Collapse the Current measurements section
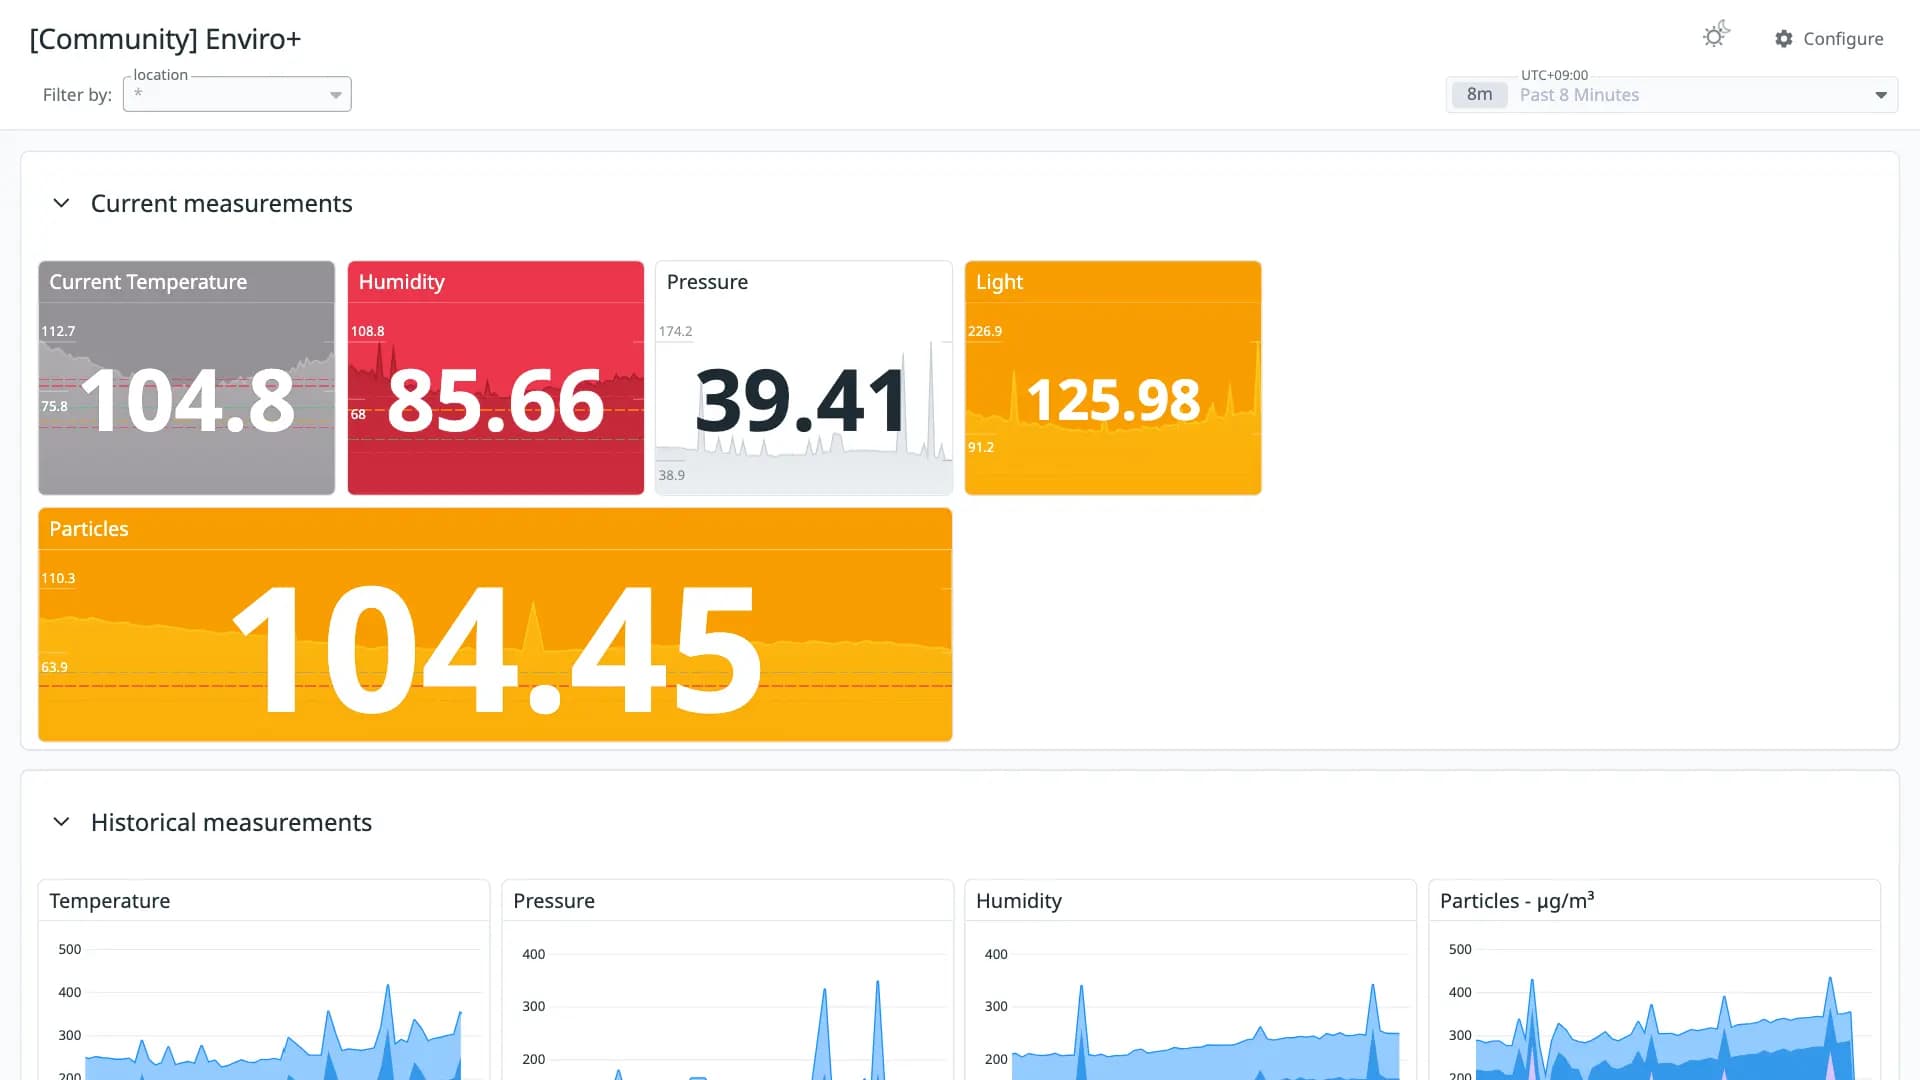 pos(61,203)
